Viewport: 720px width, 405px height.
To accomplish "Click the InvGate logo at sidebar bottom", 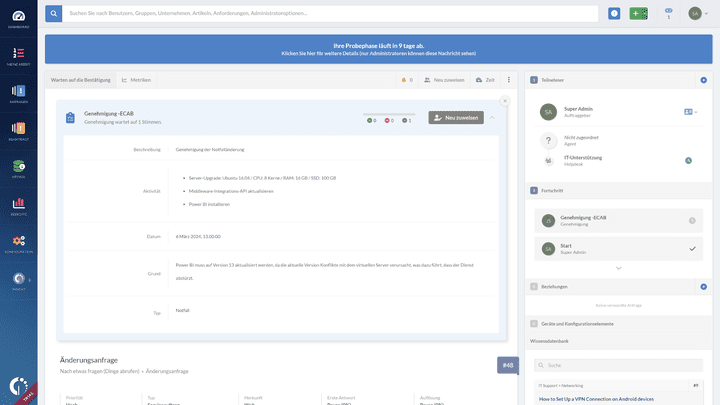I will click(x=18, y=386).
